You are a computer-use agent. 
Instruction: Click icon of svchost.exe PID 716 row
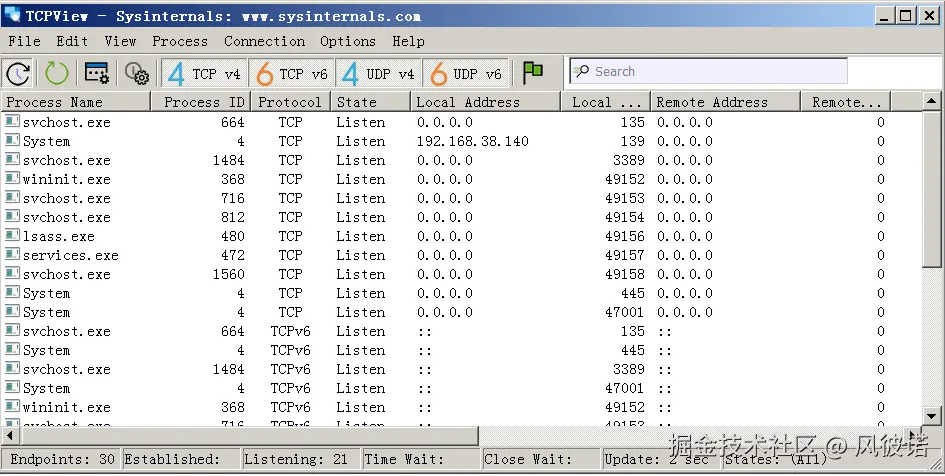tap(12, 198)
